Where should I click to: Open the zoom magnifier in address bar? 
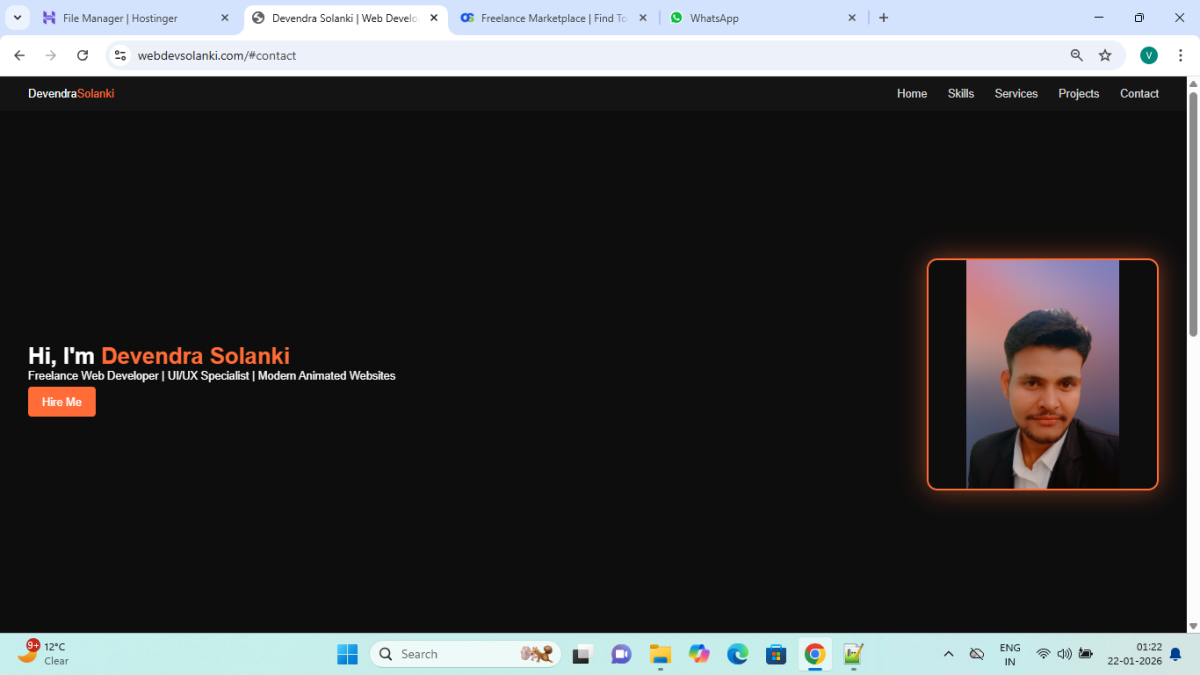(x=1077, y=56)
